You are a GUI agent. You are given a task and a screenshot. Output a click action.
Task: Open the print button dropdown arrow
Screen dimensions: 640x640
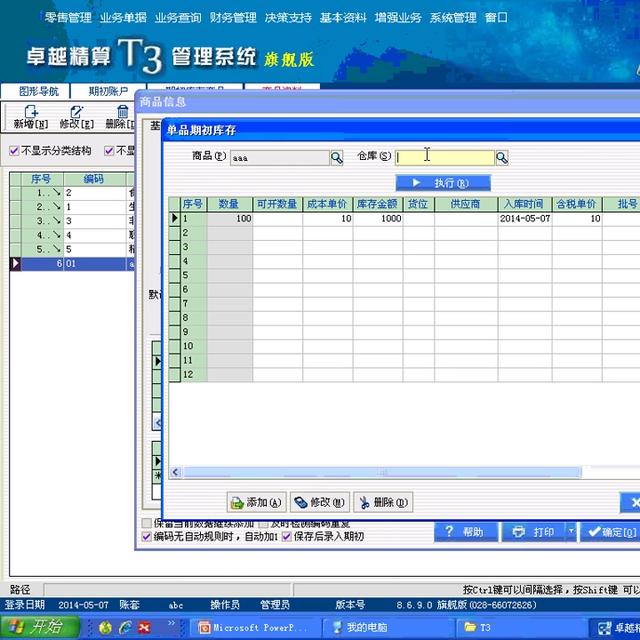coord(571,532)
